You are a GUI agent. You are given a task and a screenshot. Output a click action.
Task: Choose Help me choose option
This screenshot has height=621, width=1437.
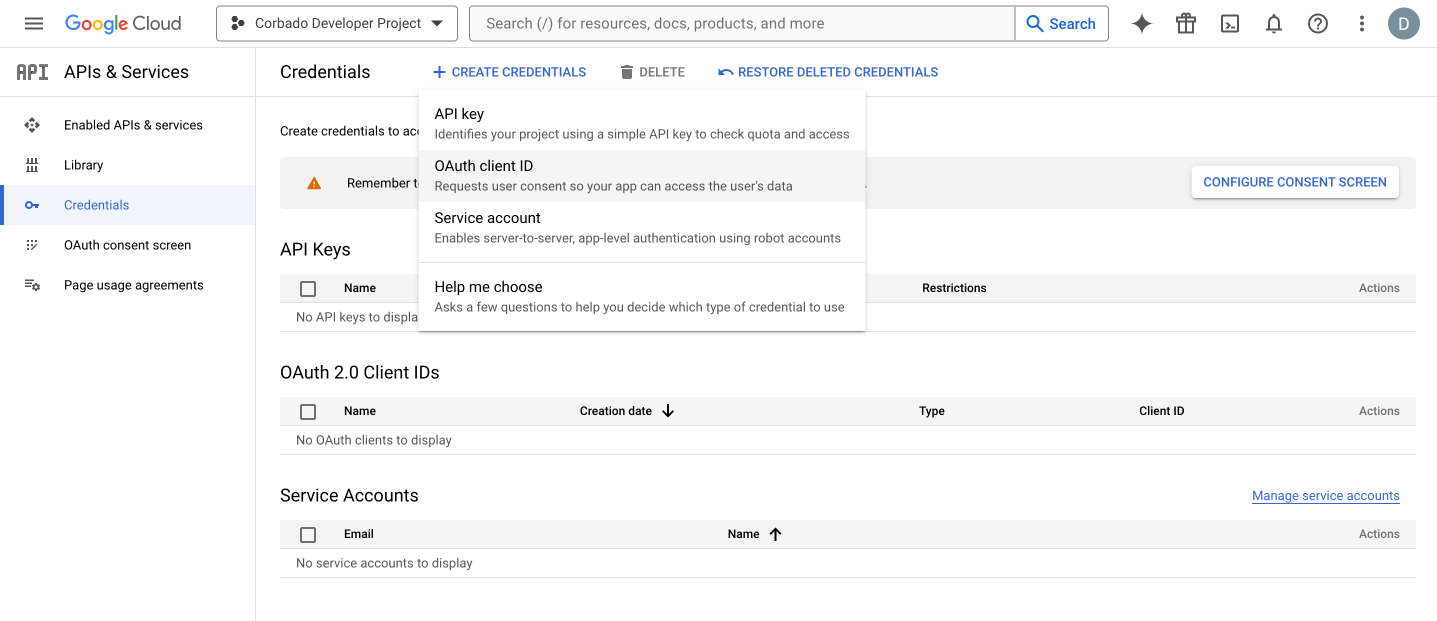642,297
